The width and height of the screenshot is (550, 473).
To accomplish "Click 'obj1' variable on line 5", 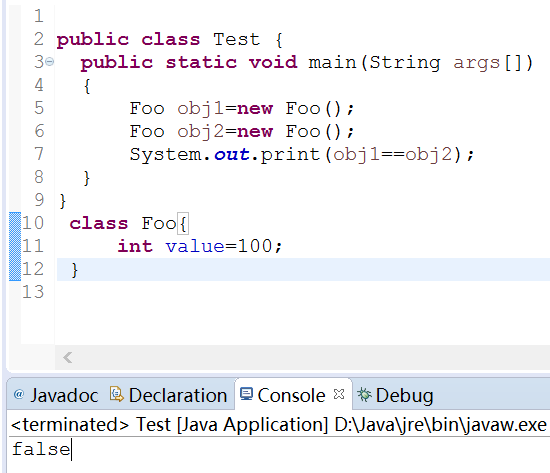I will click(200, 109).
